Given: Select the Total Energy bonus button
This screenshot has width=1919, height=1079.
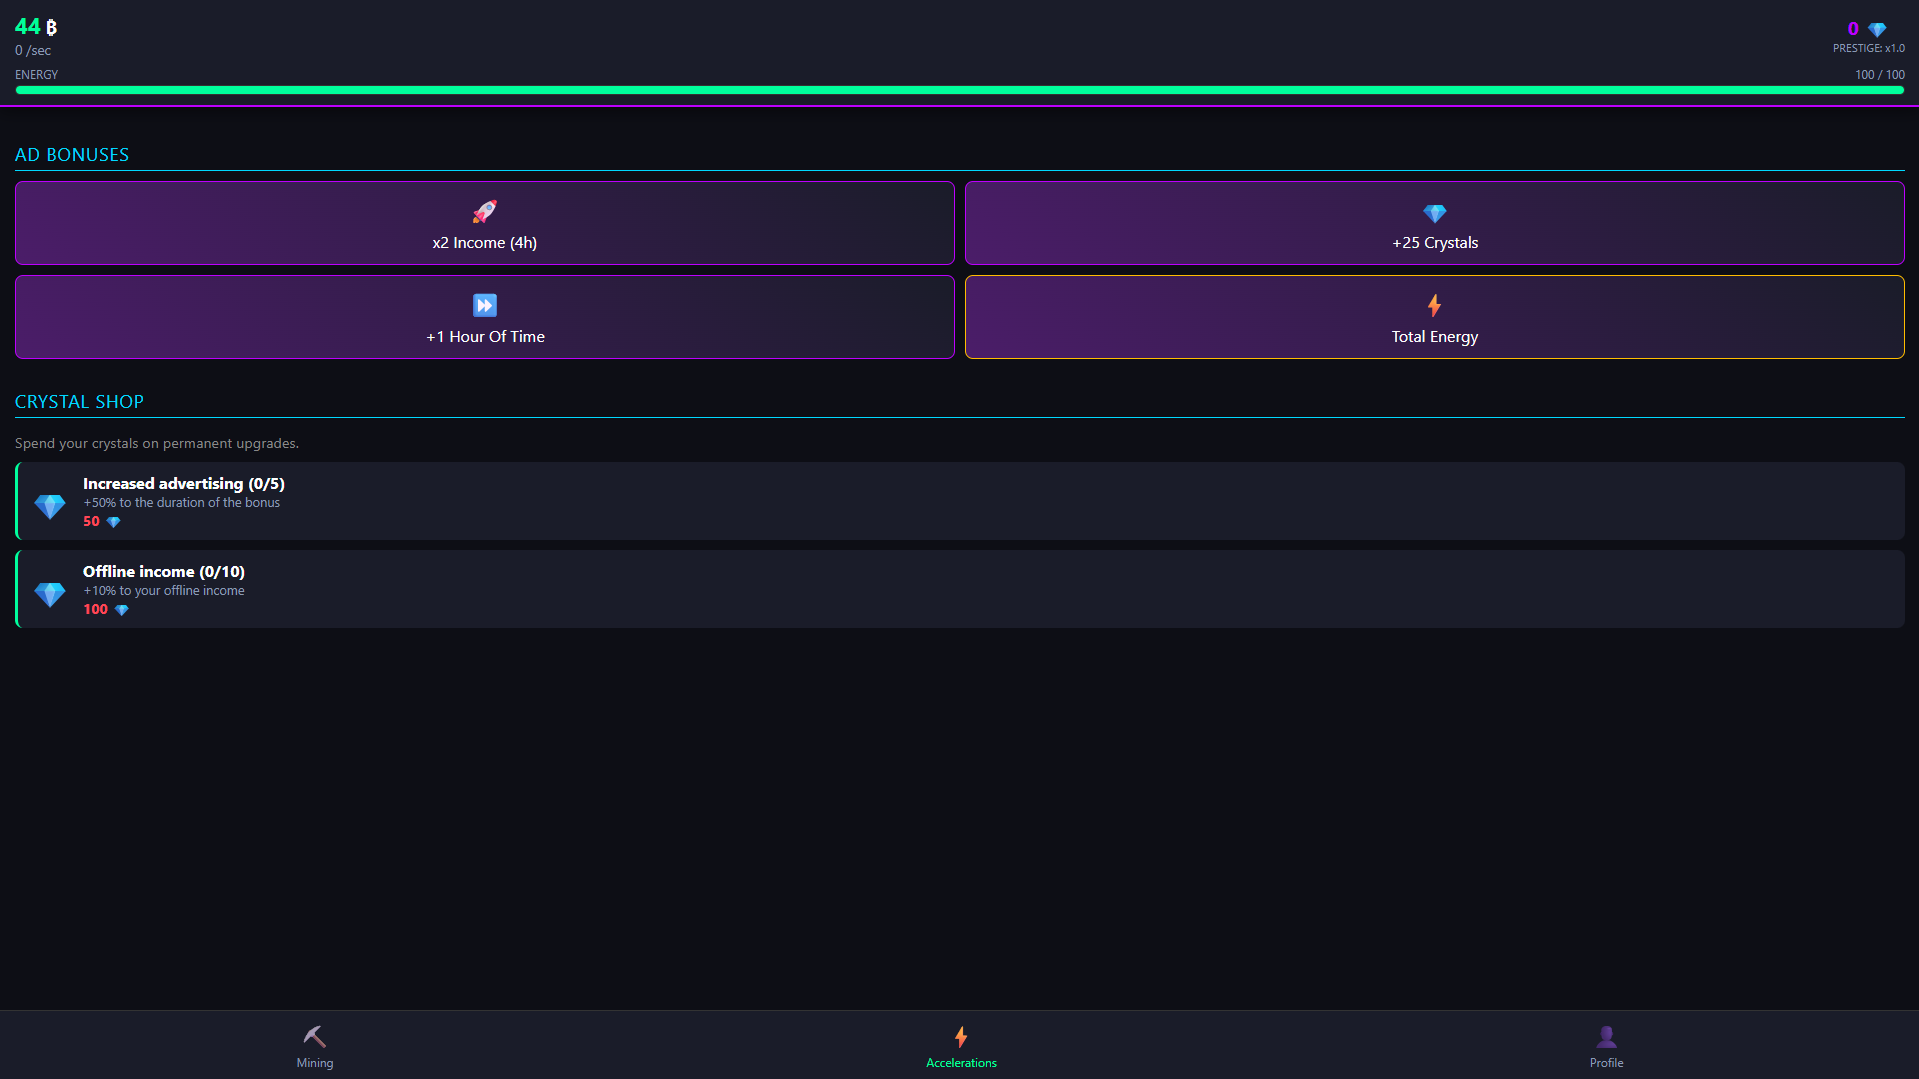Looking at the screenshot, I should (x=1434, y=337).
